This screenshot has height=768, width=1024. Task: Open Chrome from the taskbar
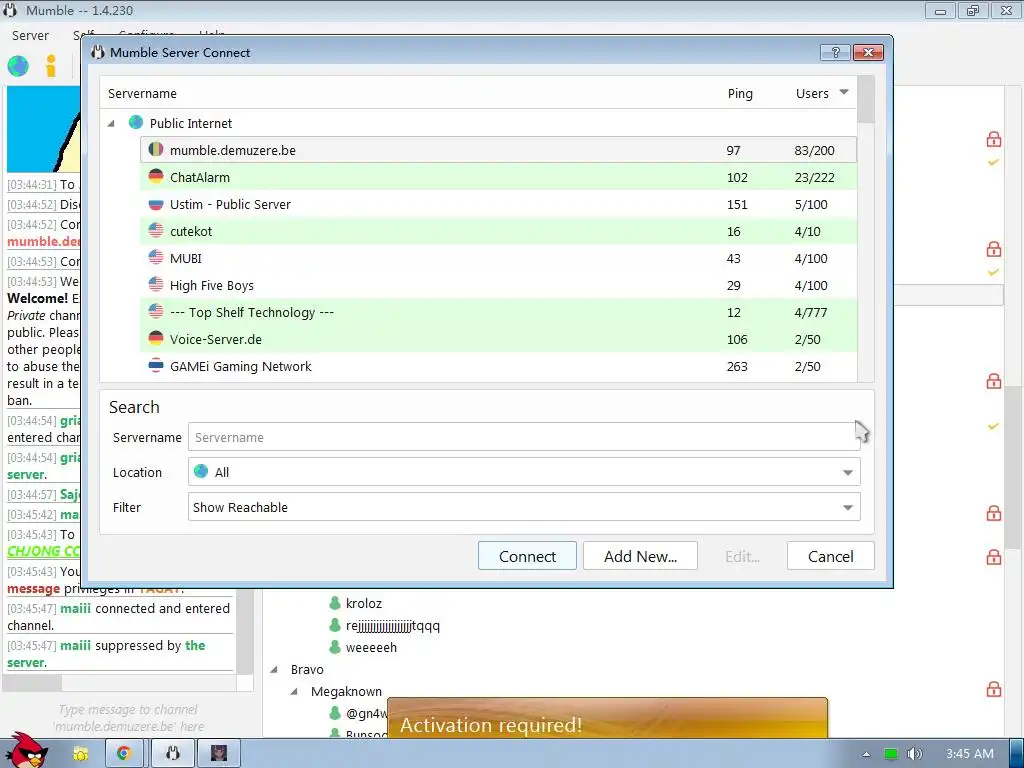(124, 754)
